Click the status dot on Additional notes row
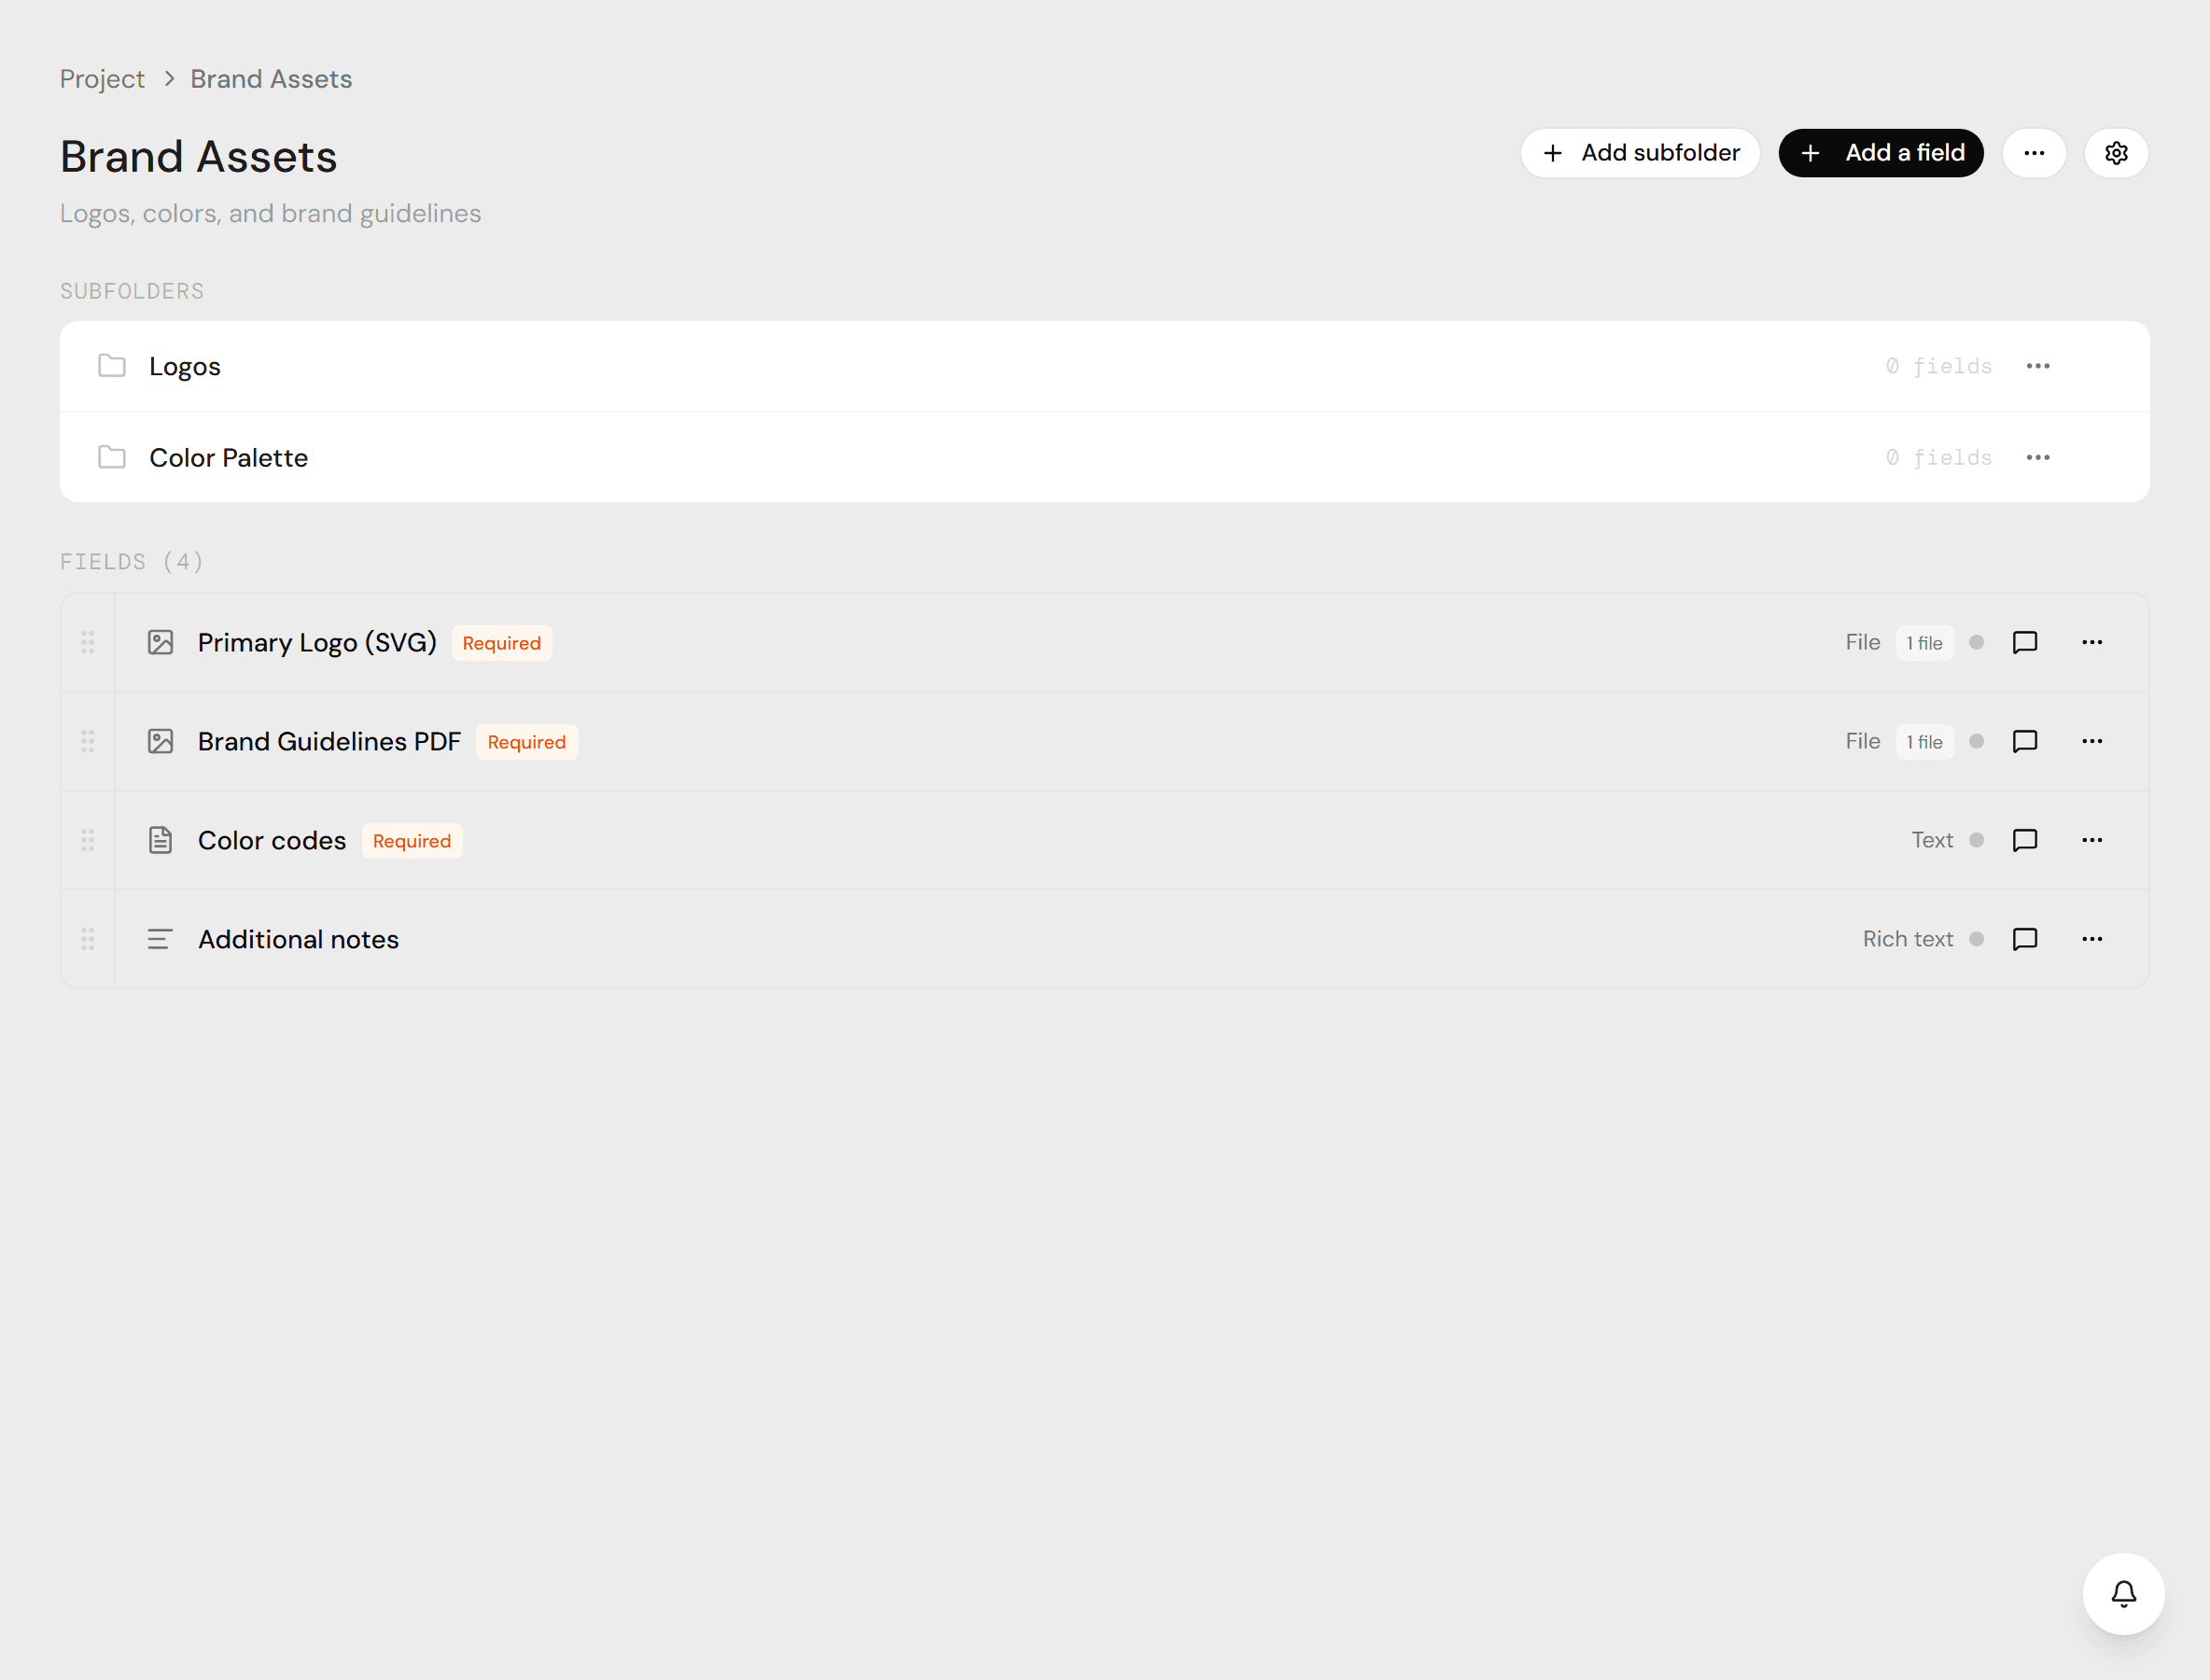Screen dimensions: 2210x1680 tap(1976, 939)
